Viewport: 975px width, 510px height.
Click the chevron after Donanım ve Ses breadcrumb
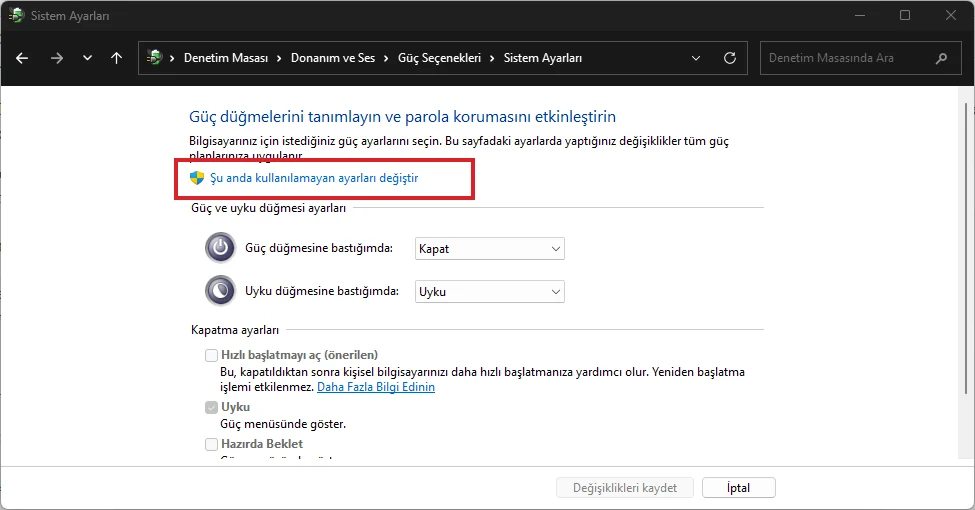(386, 58)
